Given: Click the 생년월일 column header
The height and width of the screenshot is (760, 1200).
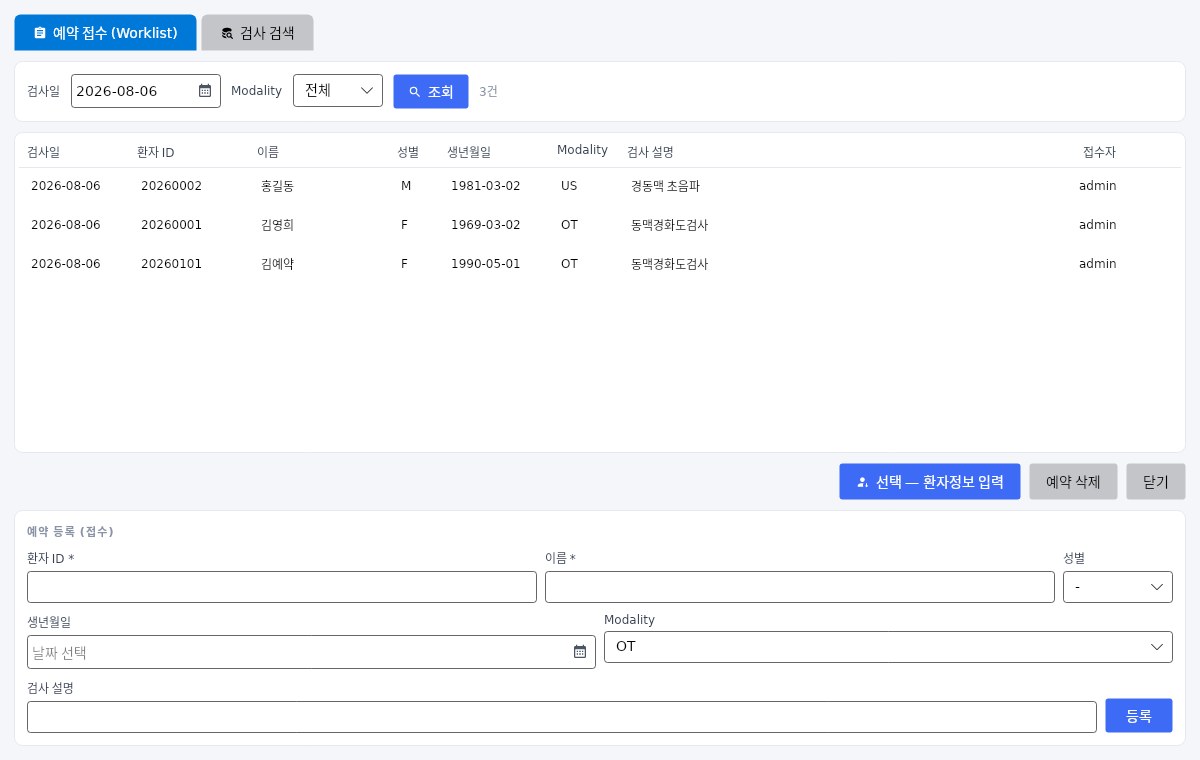Looking at the screenshot, I should (x=469, y=152).
